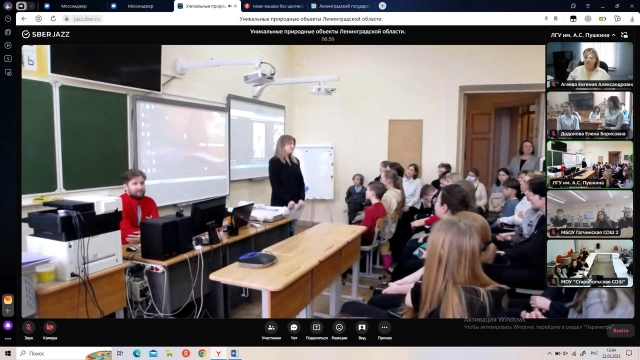Viewport: 640px width, 360px height.
Task: Collapse the ЛГУ им. А.С. Пушкина panel chevron
Action: pos(613,35)
